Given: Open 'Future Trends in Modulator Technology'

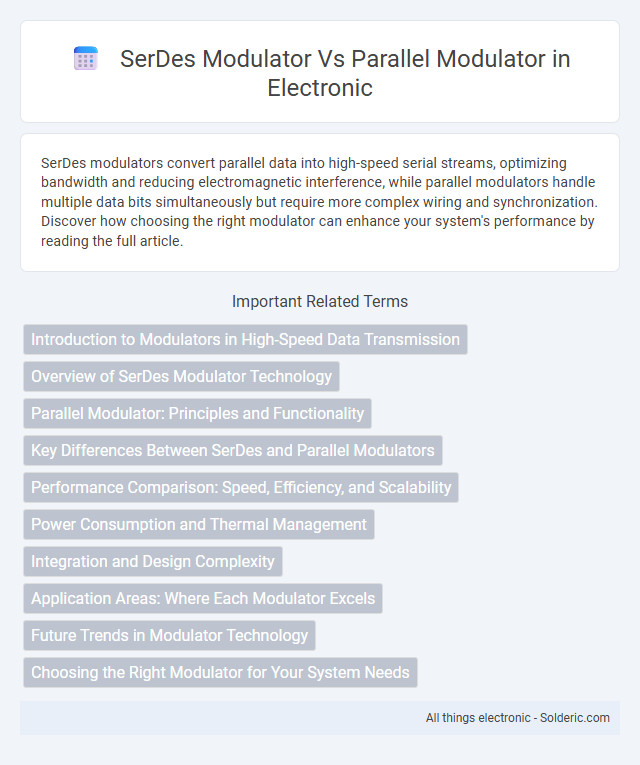Looking at the screenshot, I should [x=169, y=636].
